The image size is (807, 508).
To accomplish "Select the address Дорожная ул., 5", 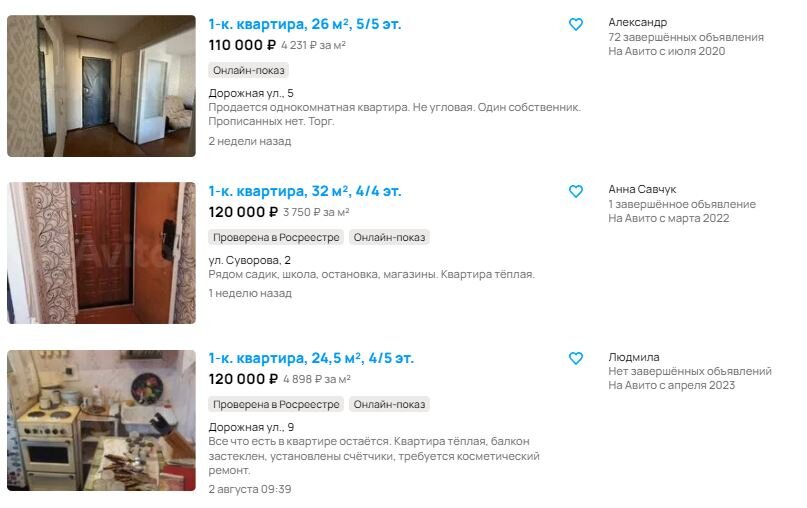I will [x=251, y=93].
